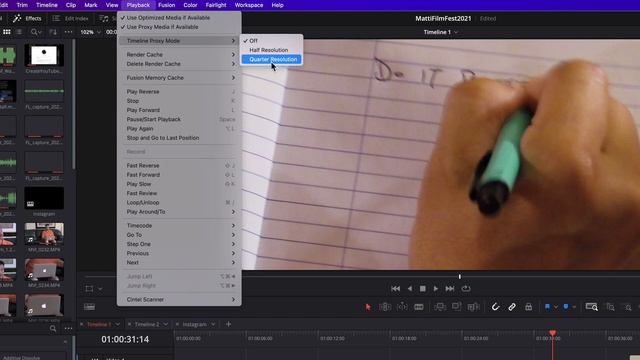Image resolution: width=640 pixels, height=360 pixels.
Task: Open the timeline view options icon
Action: pos(89,307)
